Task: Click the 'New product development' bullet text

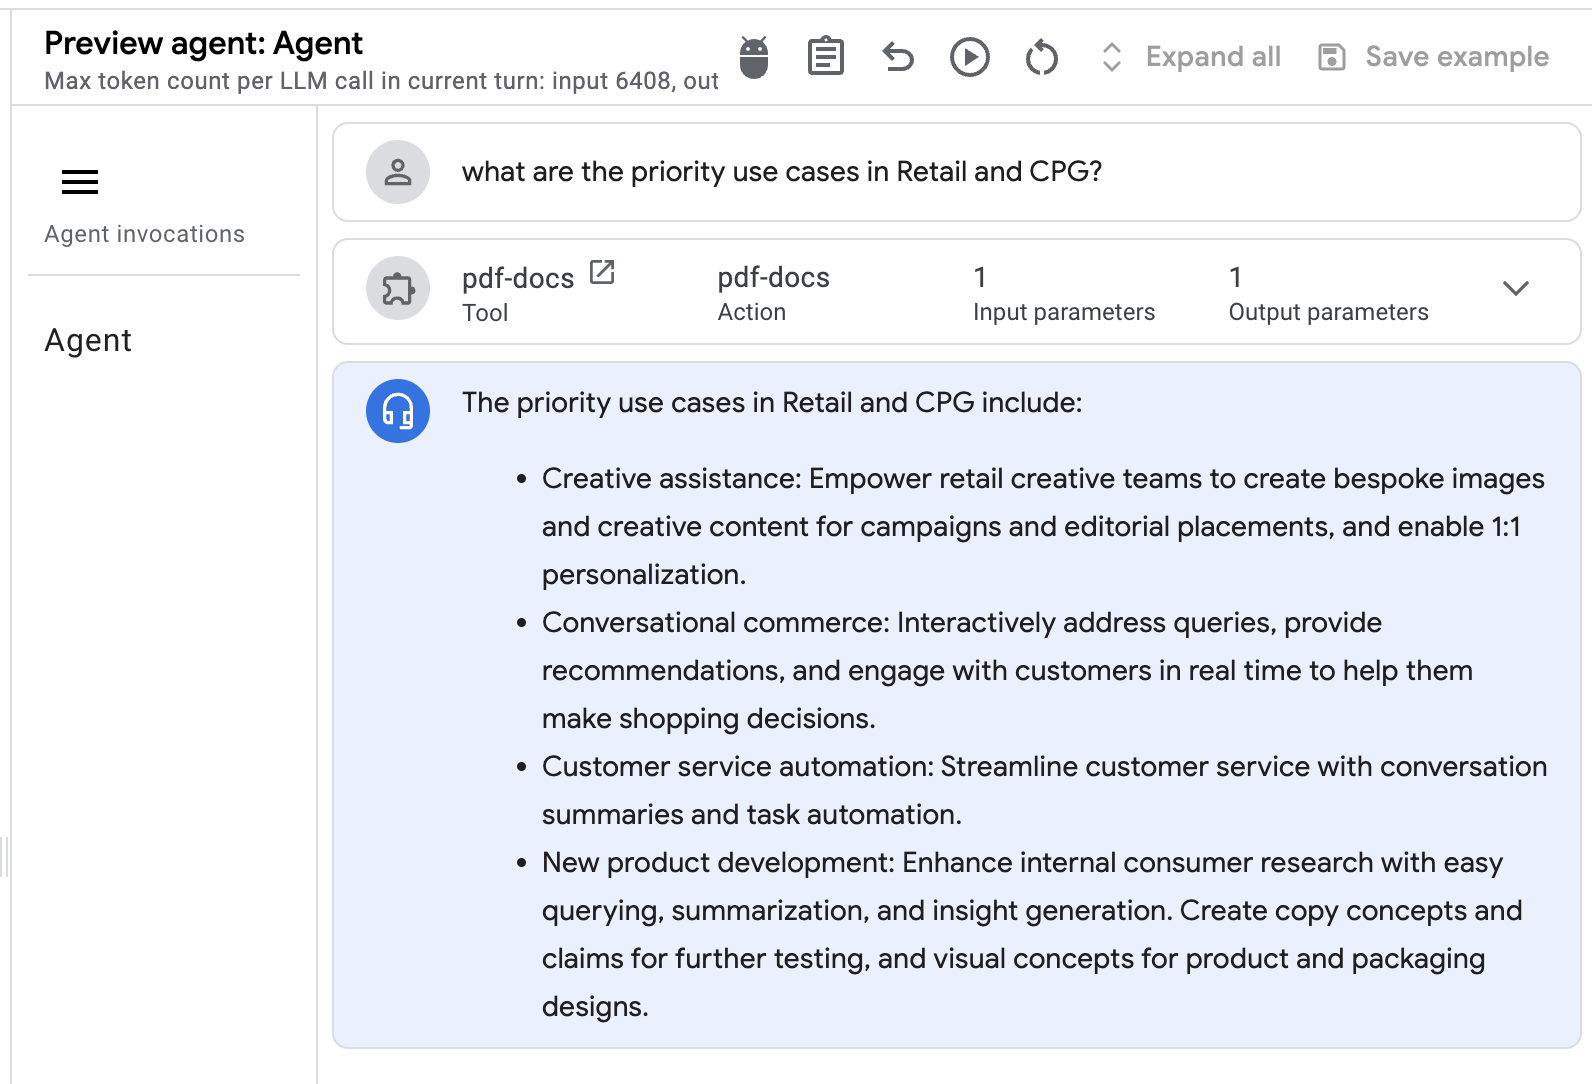Action: point(1032,935)
